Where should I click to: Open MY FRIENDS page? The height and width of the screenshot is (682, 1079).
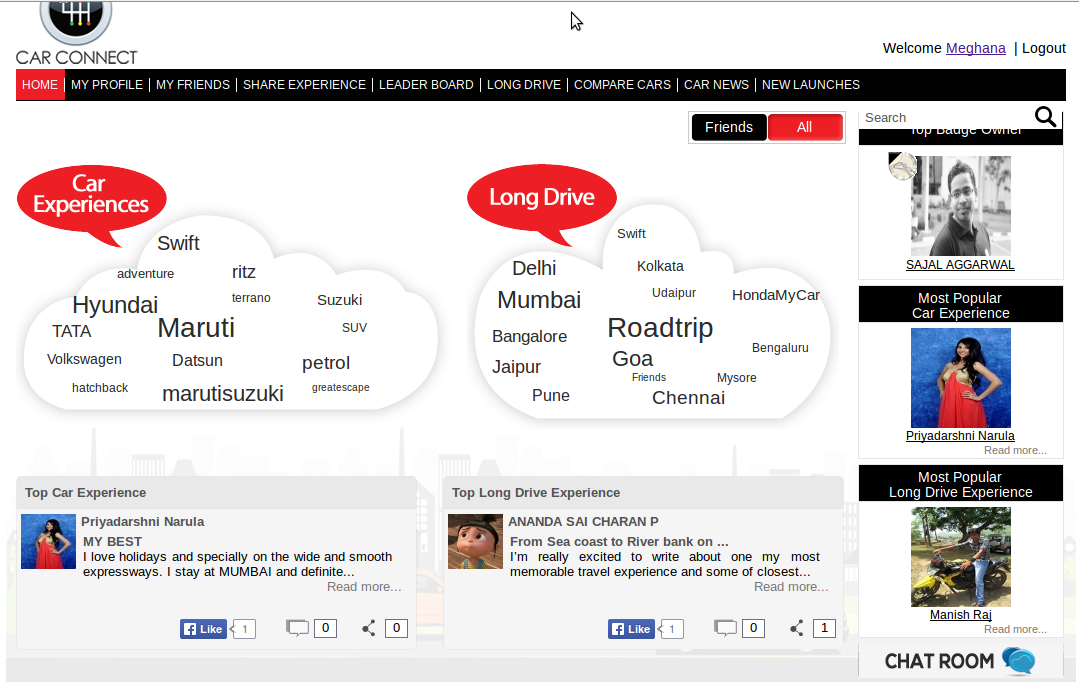[x=193, y=85]
